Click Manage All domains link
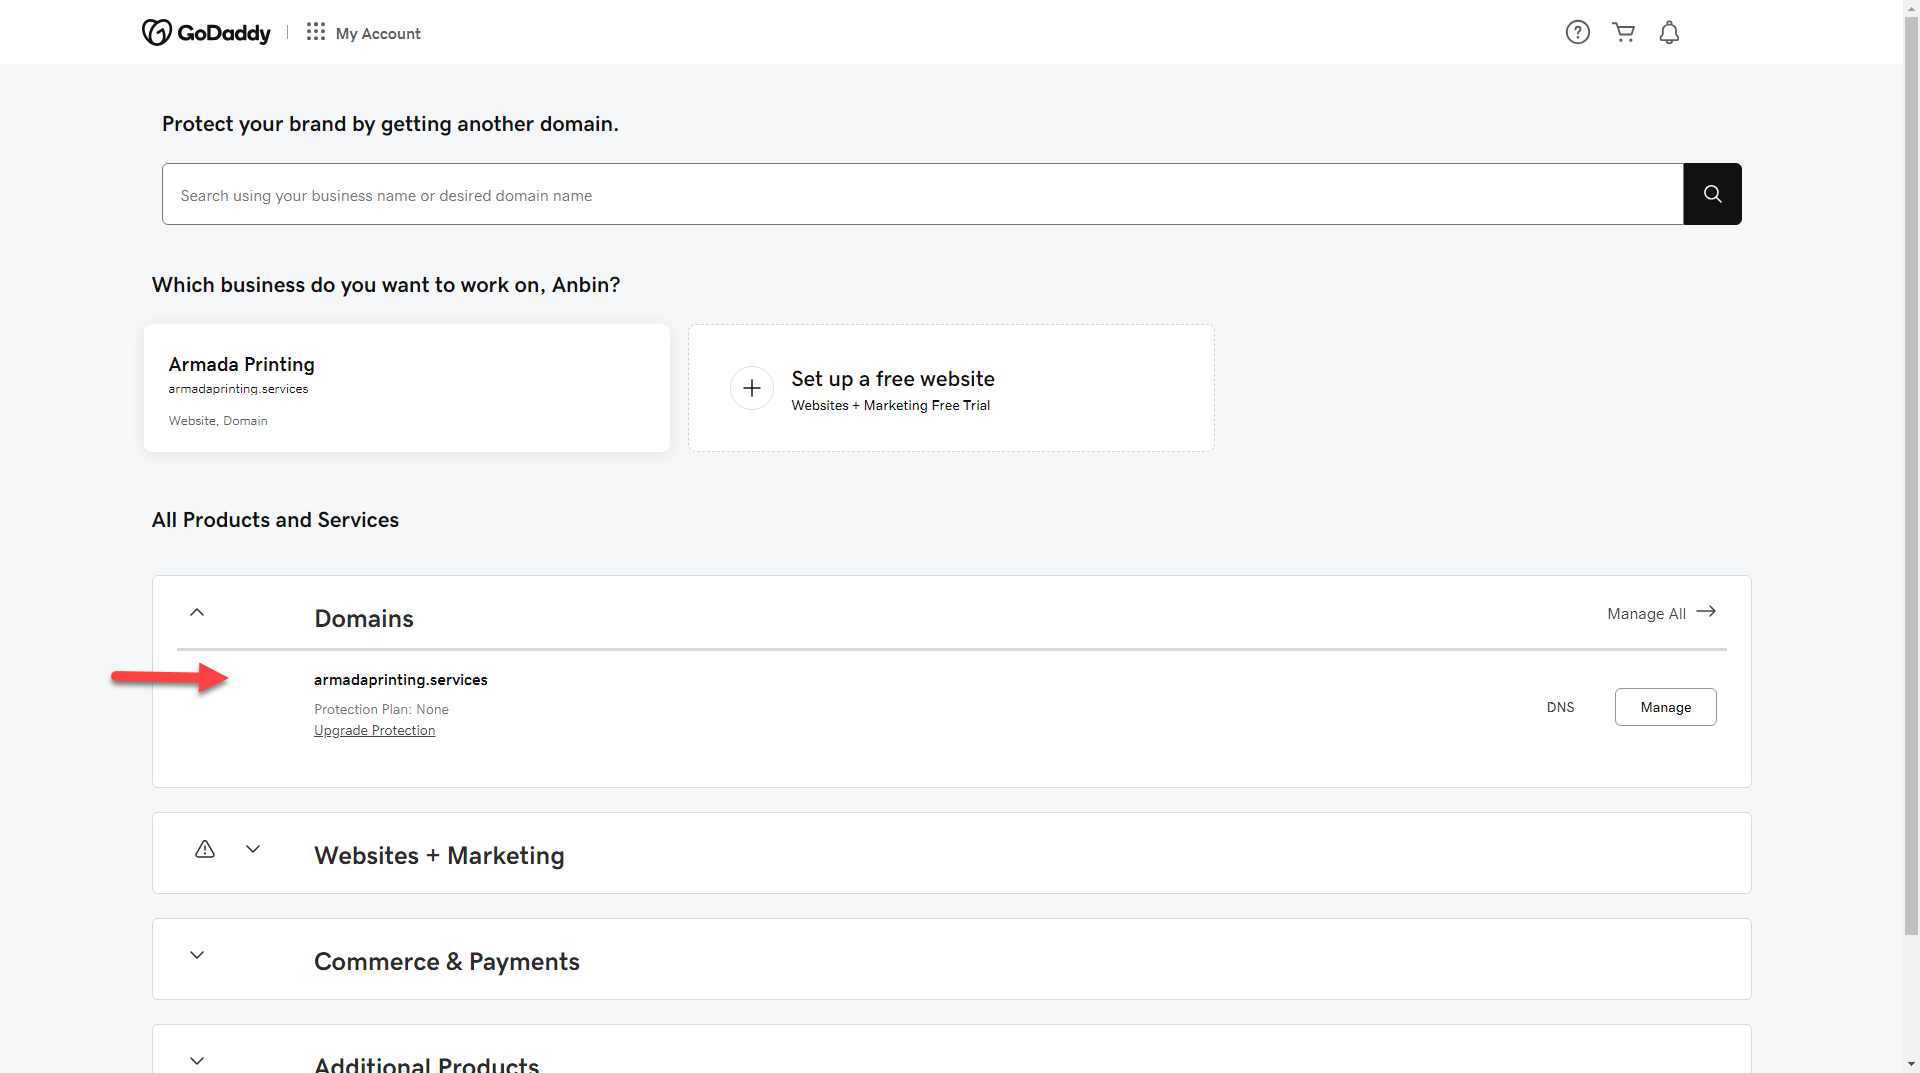Screen dimensions: 1920x1073 pyautogui.click(x=1646, y=614)
